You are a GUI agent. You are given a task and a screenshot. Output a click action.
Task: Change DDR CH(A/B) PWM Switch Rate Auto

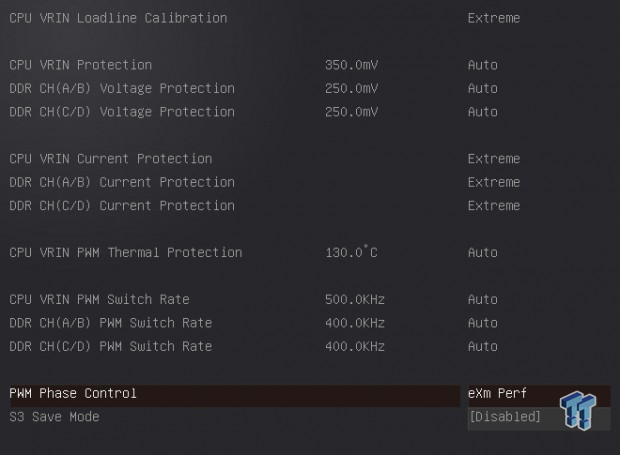[482, 323]
